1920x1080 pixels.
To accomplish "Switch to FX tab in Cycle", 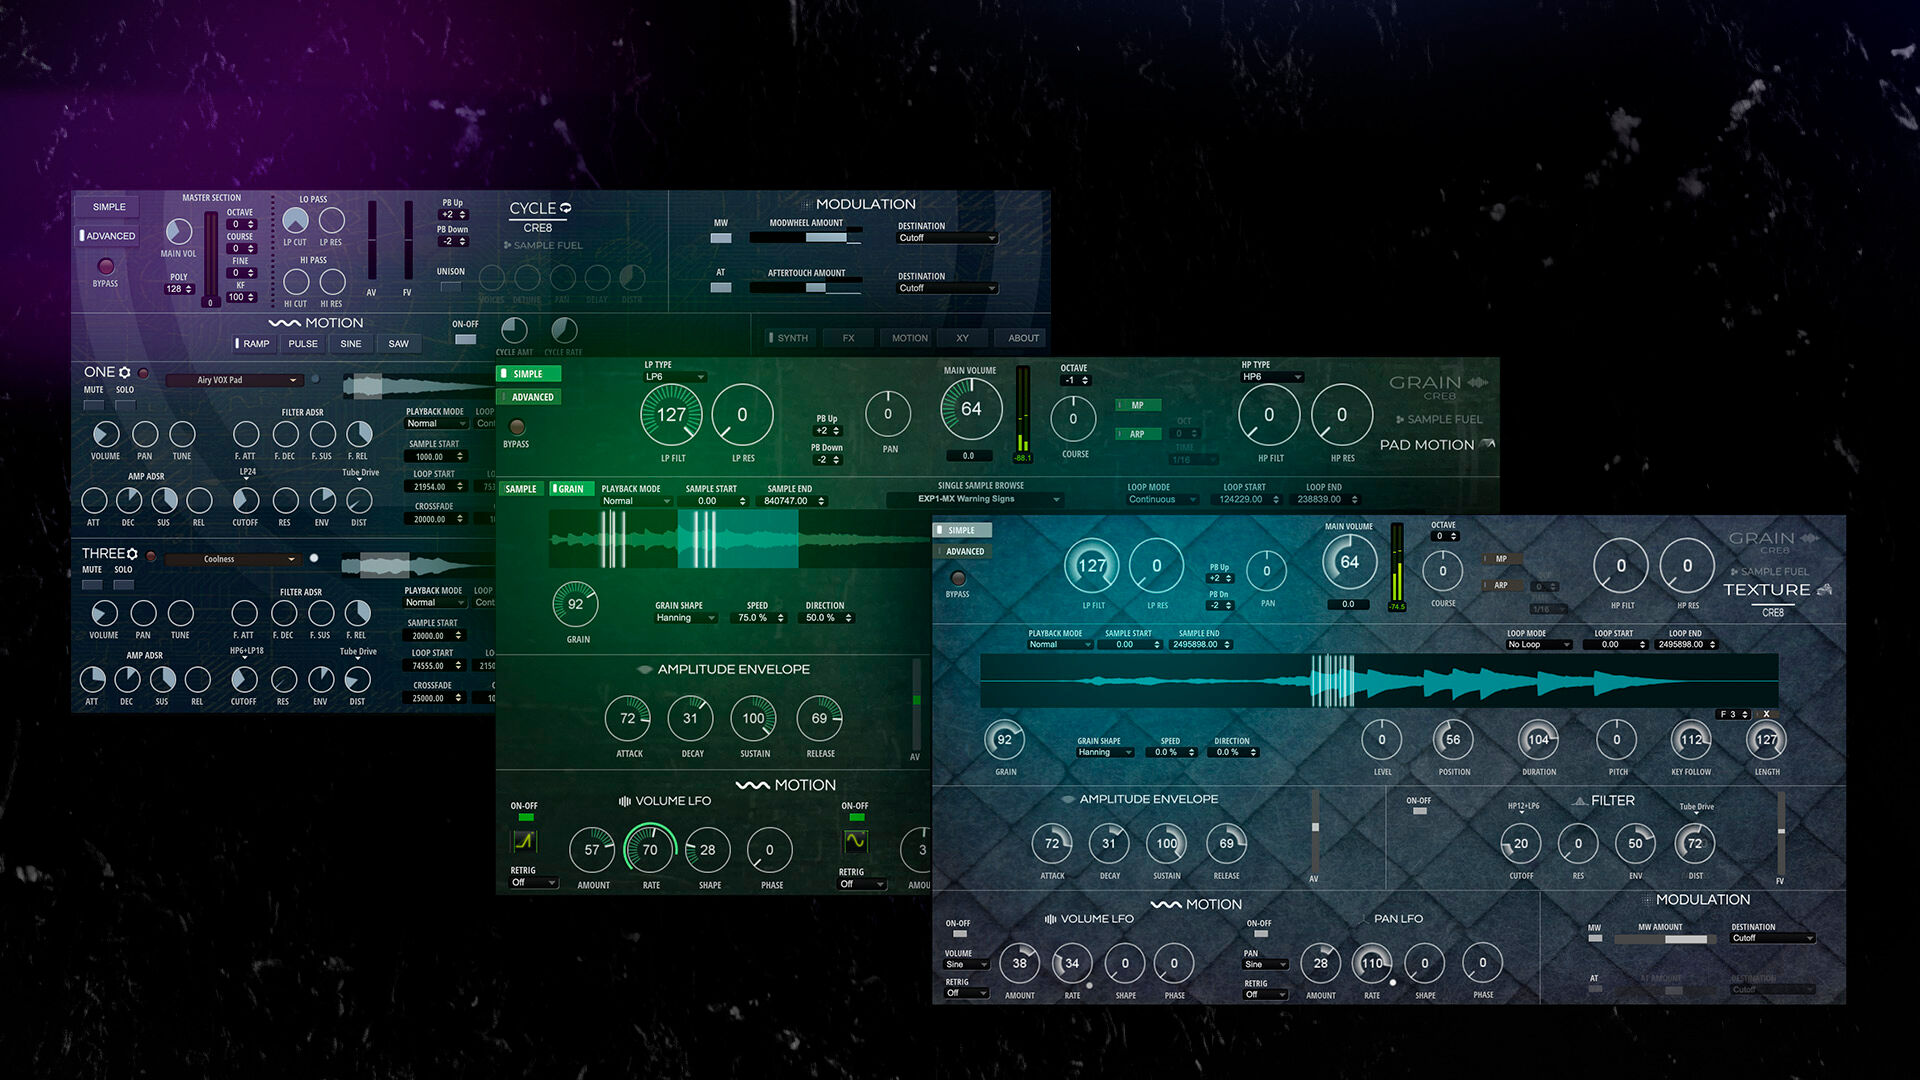I will pyautogui.click(x=848, y=338).
